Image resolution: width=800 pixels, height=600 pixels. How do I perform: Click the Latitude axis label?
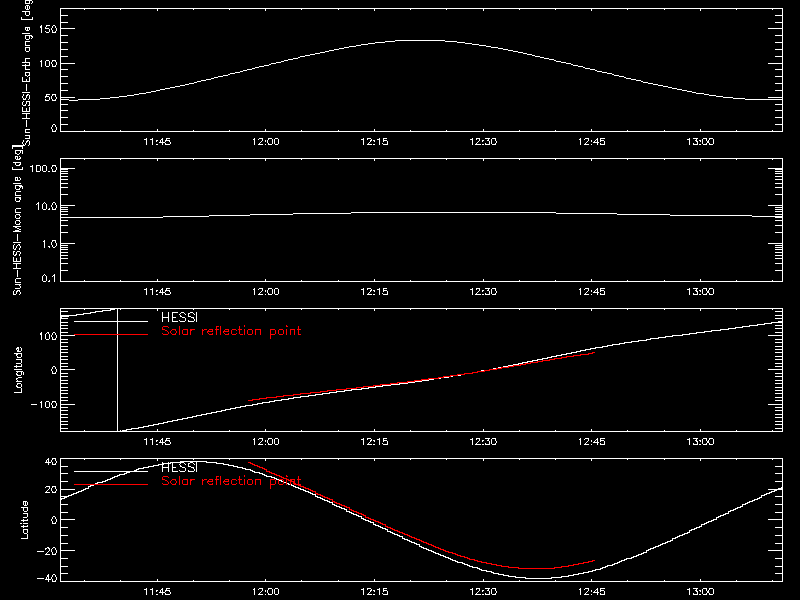point(24,520)
